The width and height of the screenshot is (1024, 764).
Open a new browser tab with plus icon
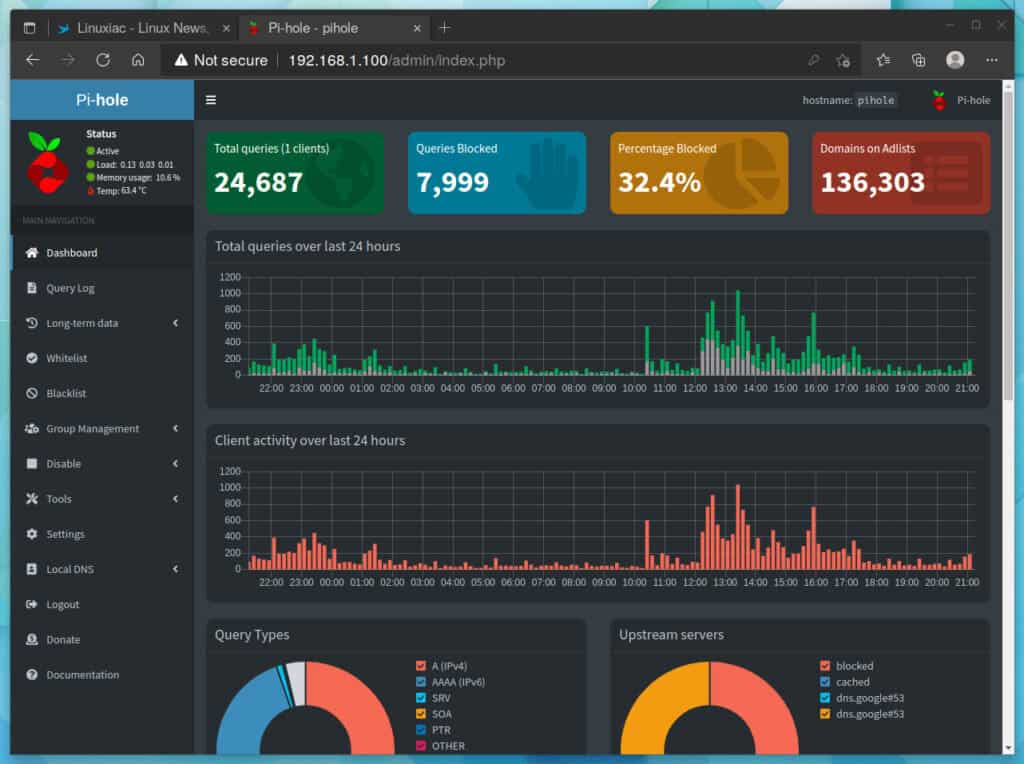[445, 27]
